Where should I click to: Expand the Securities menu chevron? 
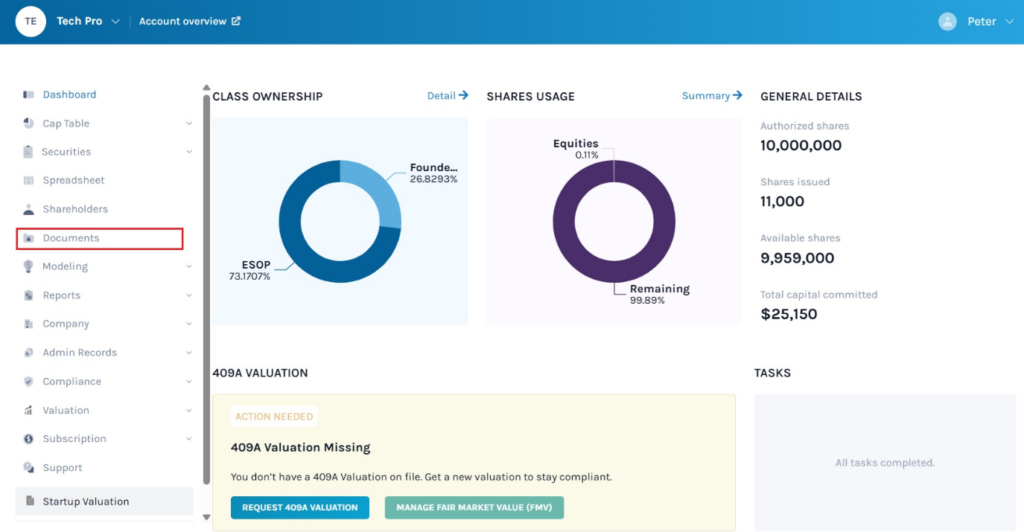[x=189, y=153]
